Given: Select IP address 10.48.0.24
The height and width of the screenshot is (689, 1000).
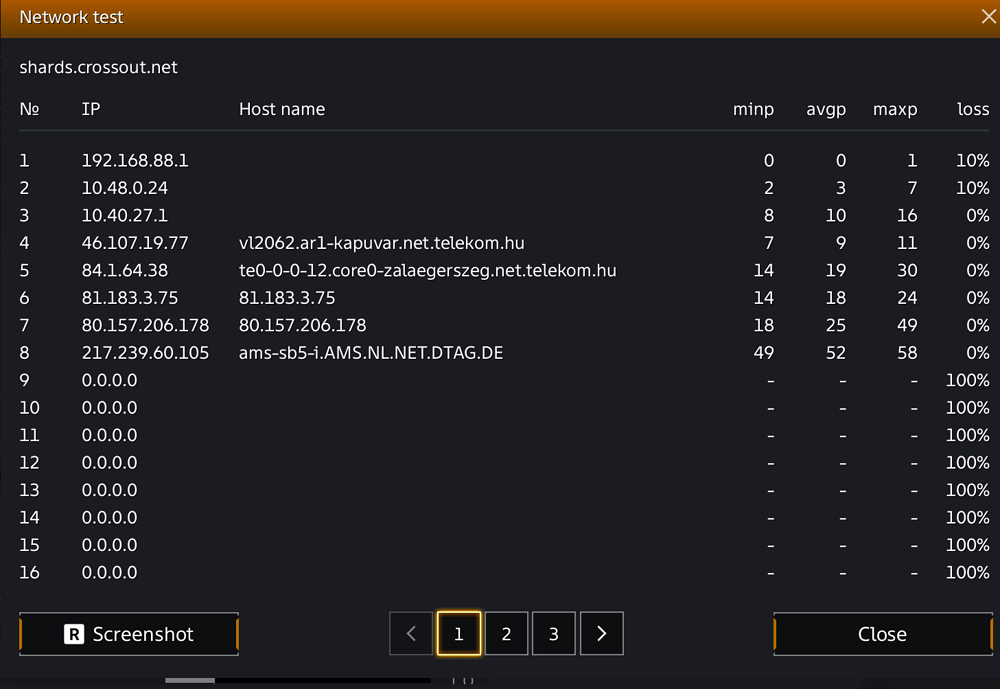Looking at the screenshot, I should (x=124, y=188).
